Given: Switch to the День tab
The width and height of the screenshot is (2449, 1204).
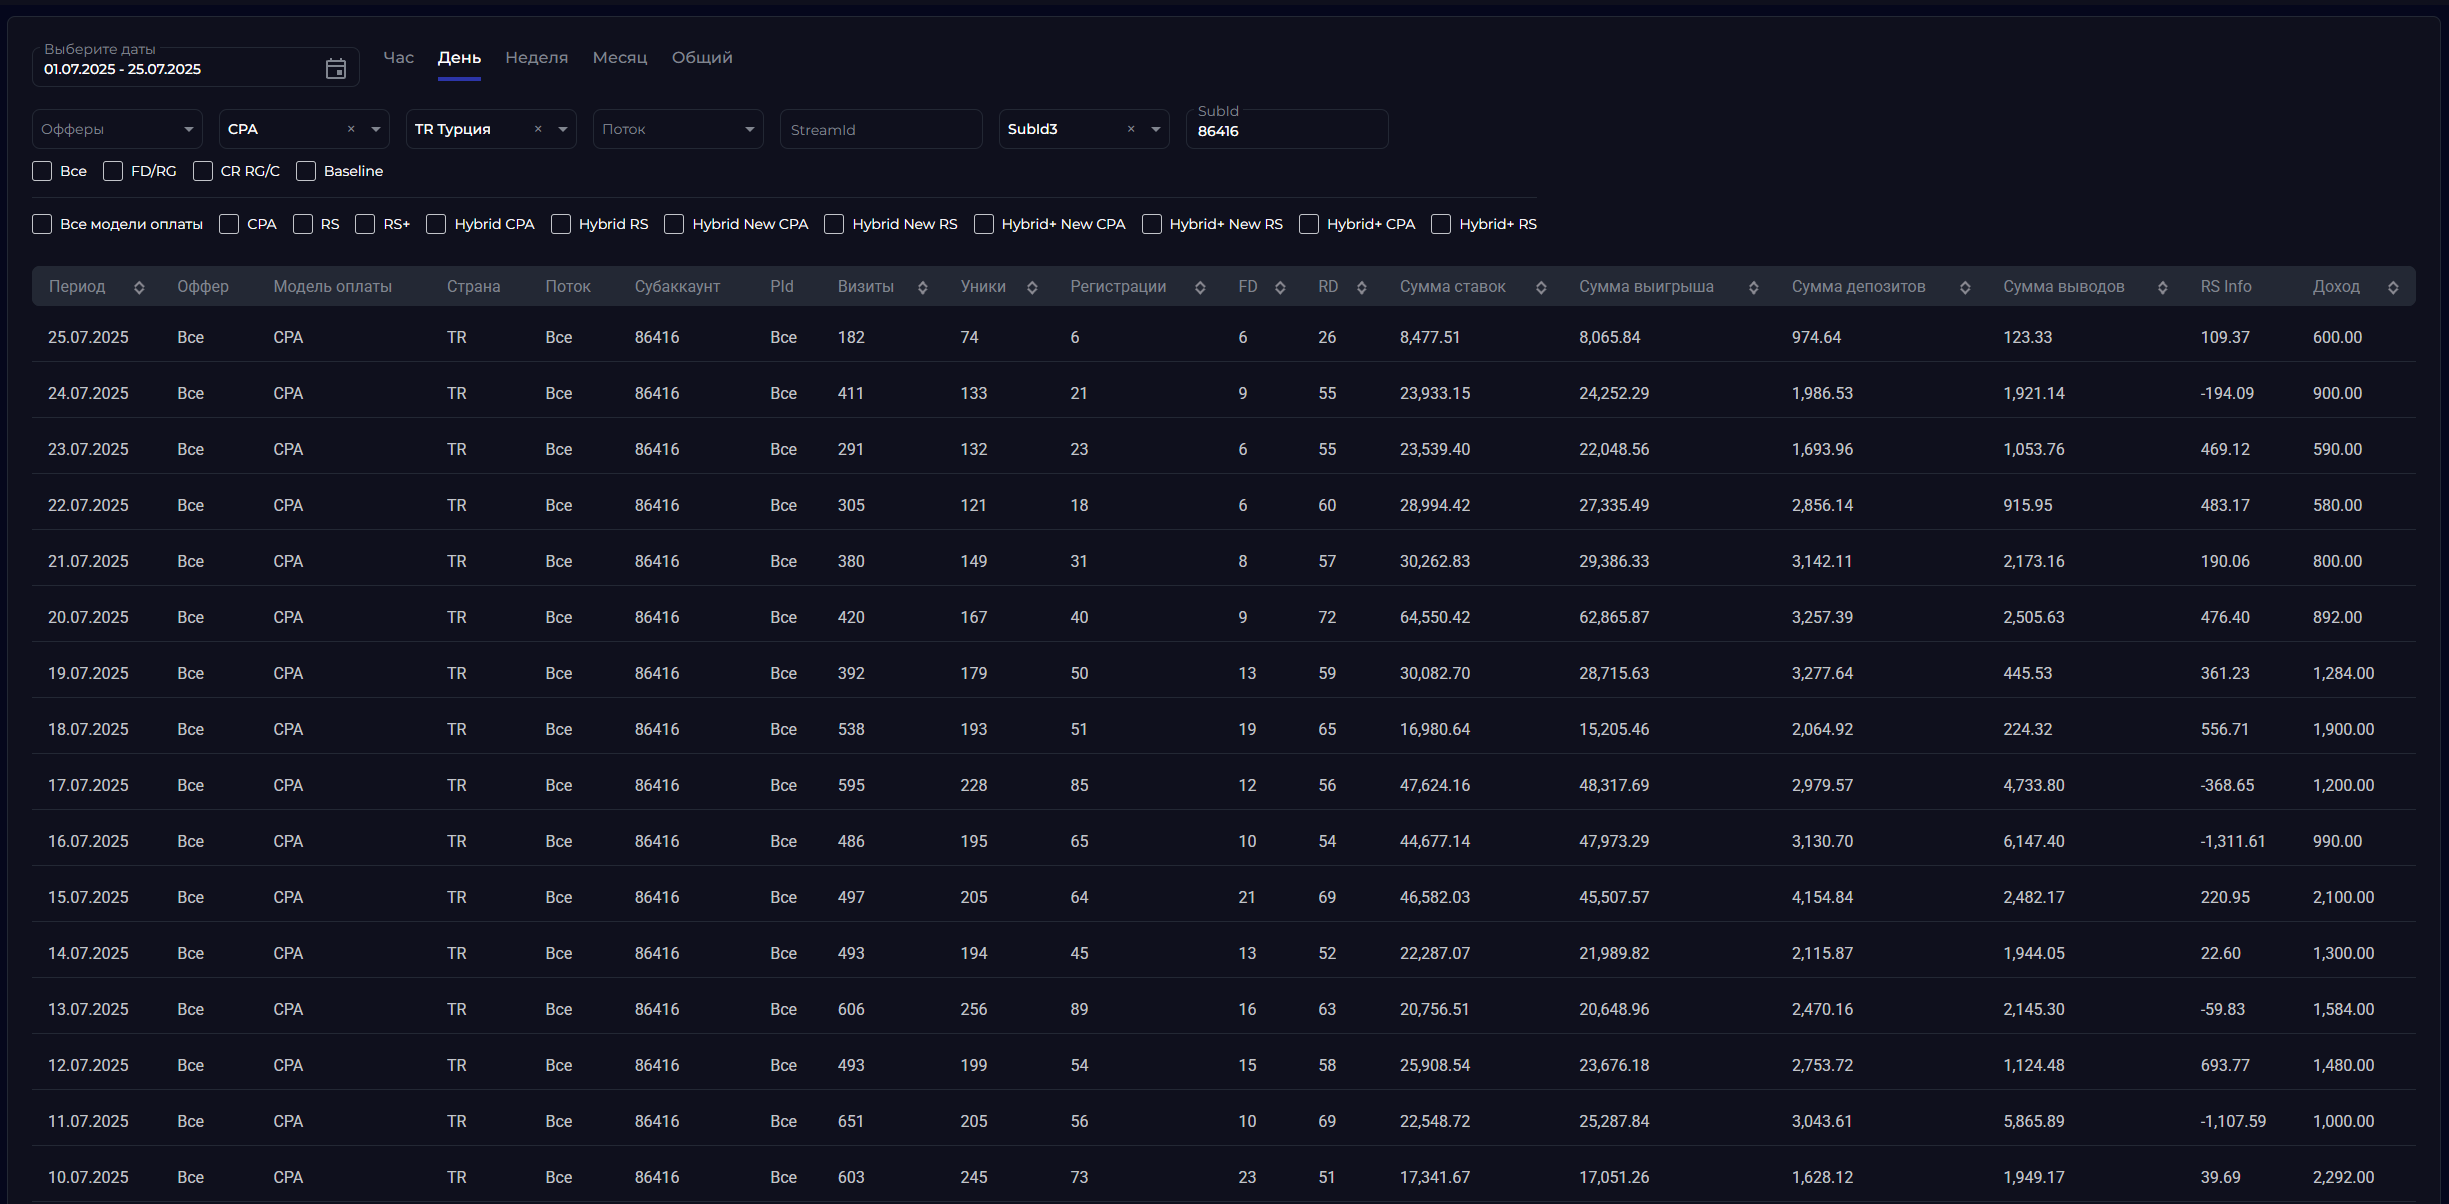Looking at the screenshot, I should [x=459, y=58].
